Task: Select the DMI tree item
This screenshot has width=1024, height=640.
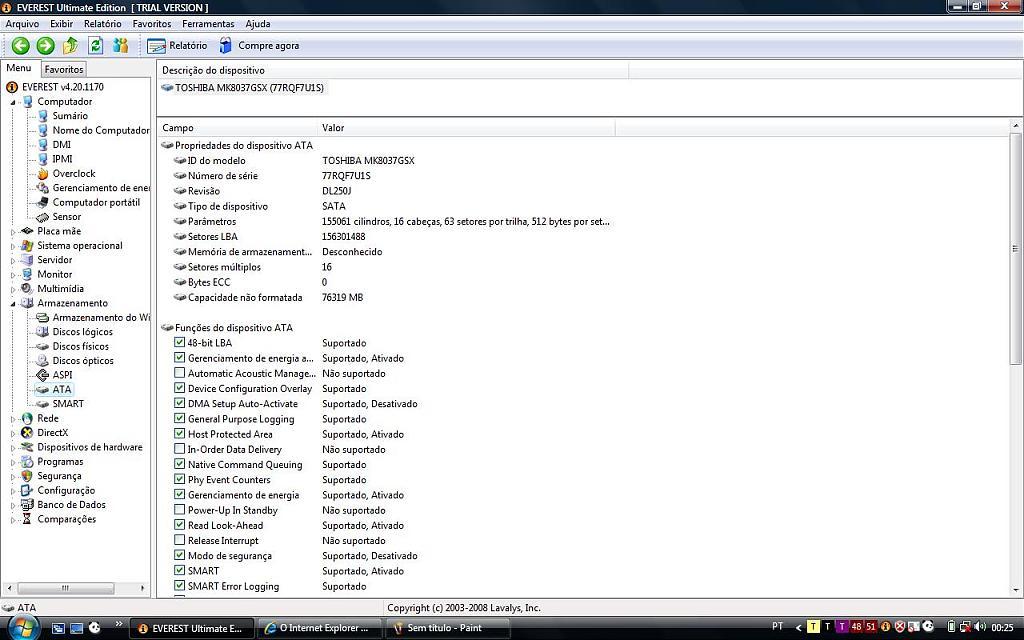Action: tap(61, 144)
